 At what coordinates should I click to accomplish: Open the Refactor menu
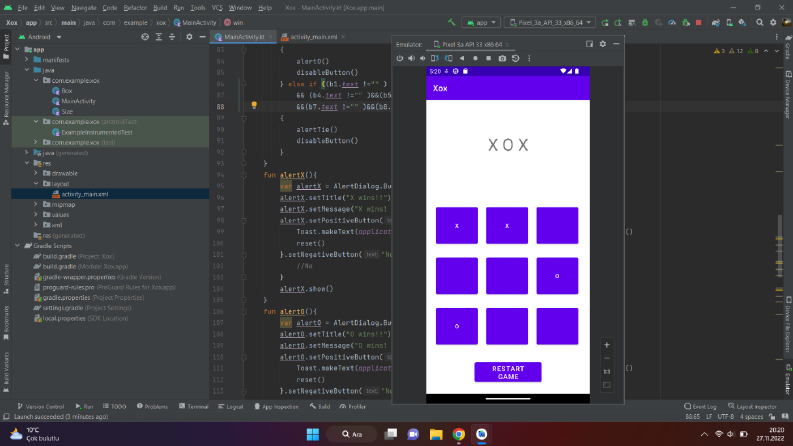(x=135, y=8)
